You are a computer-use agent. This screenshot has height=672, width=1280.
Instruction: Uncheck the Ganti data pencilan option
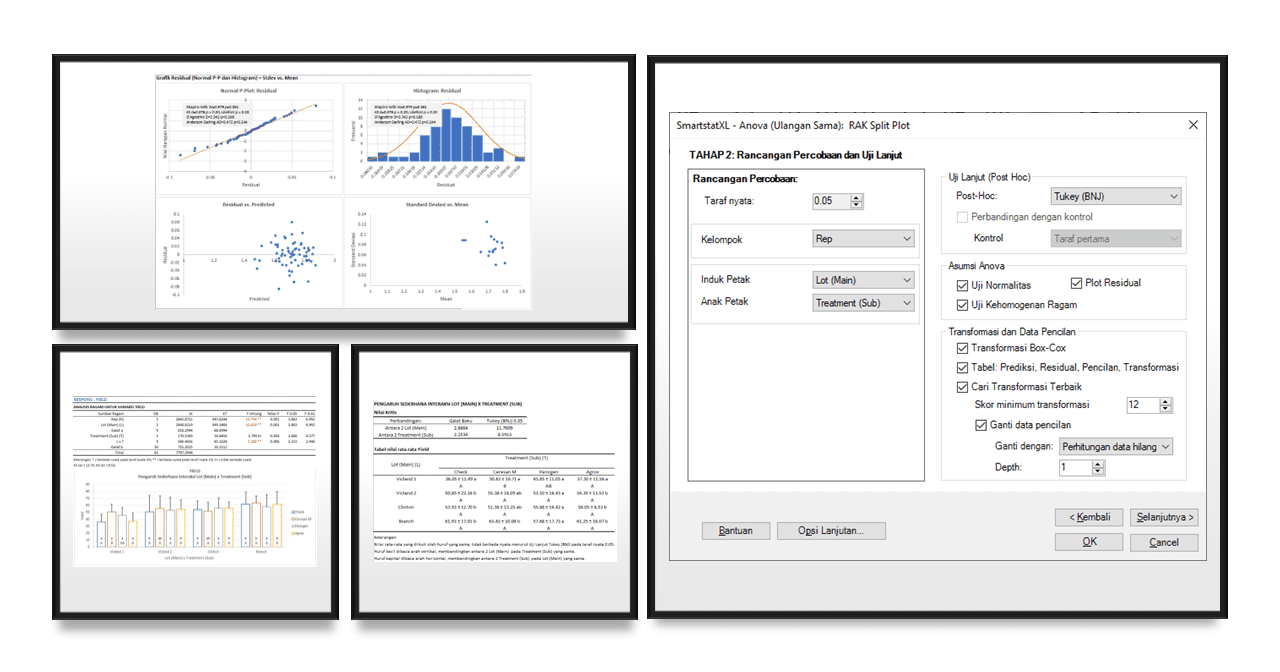[x=981, y=424]
